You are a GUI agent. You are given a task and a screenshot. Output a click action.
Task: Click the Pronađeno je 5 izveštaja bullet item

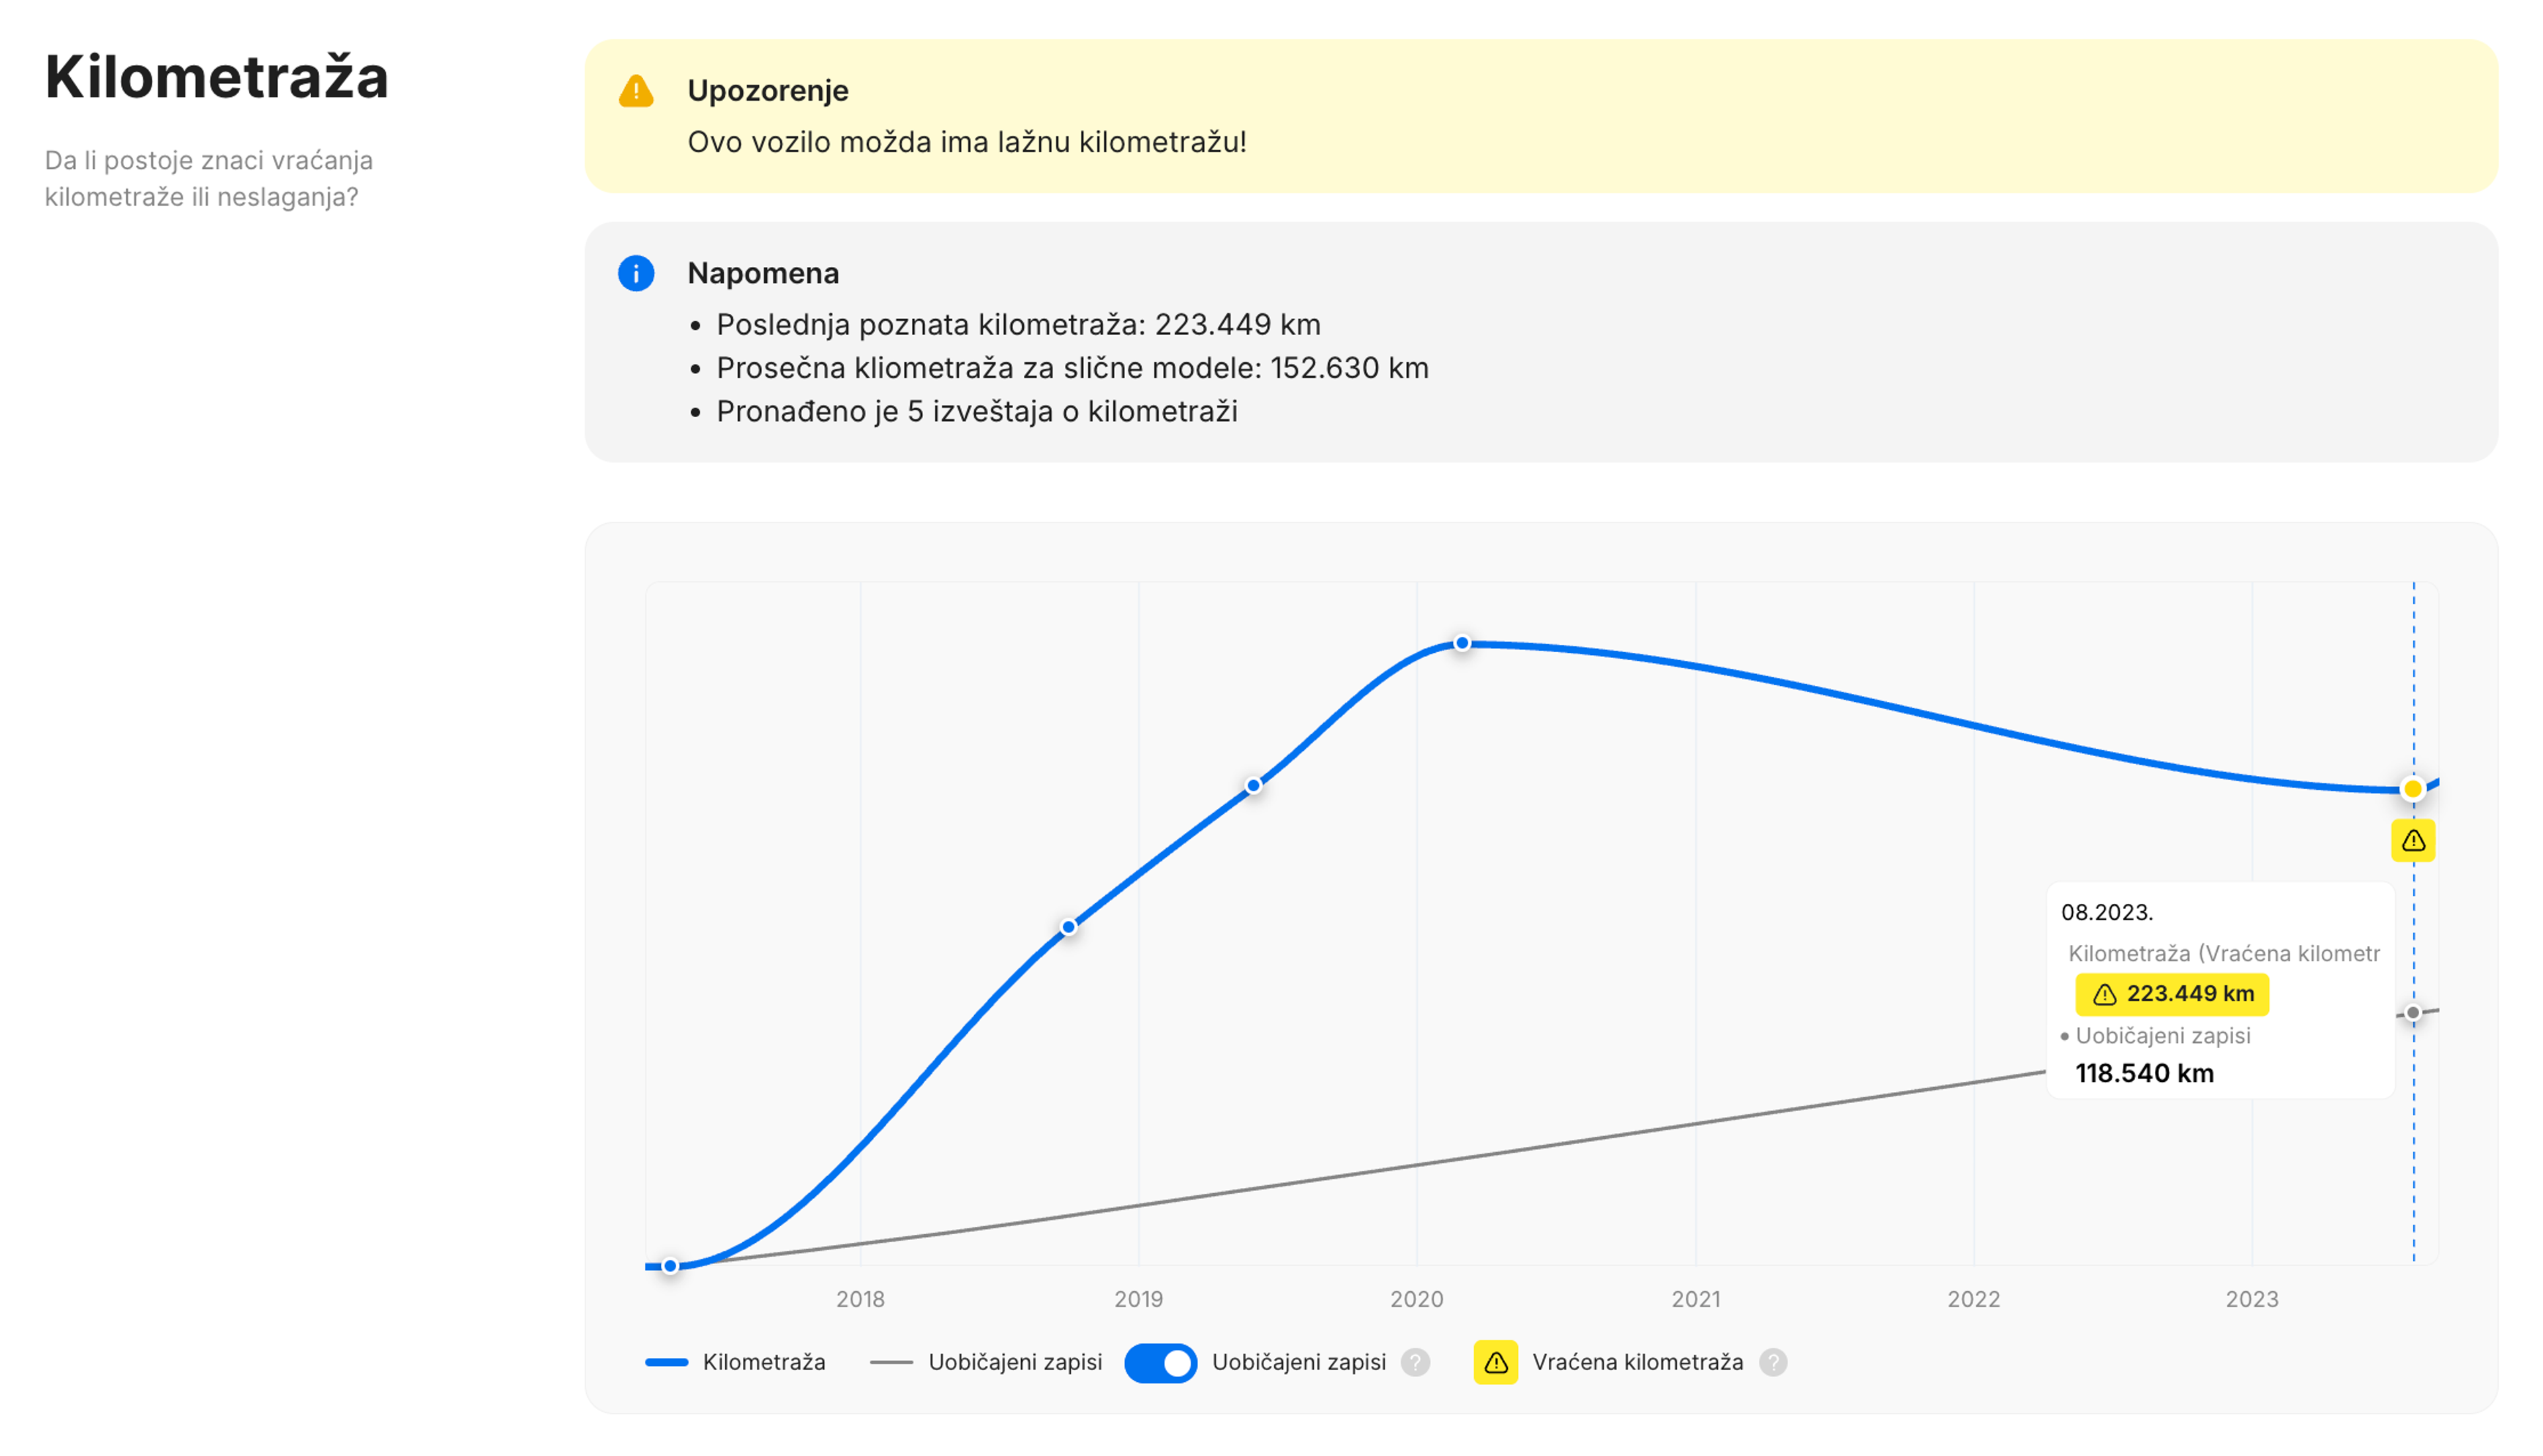tap(977, 410)
